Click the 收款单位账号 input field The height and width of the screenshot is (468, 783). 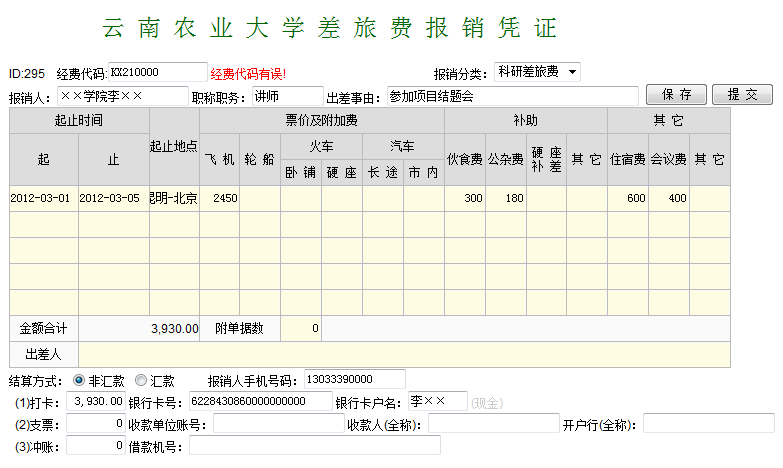[x=279, y=424]
